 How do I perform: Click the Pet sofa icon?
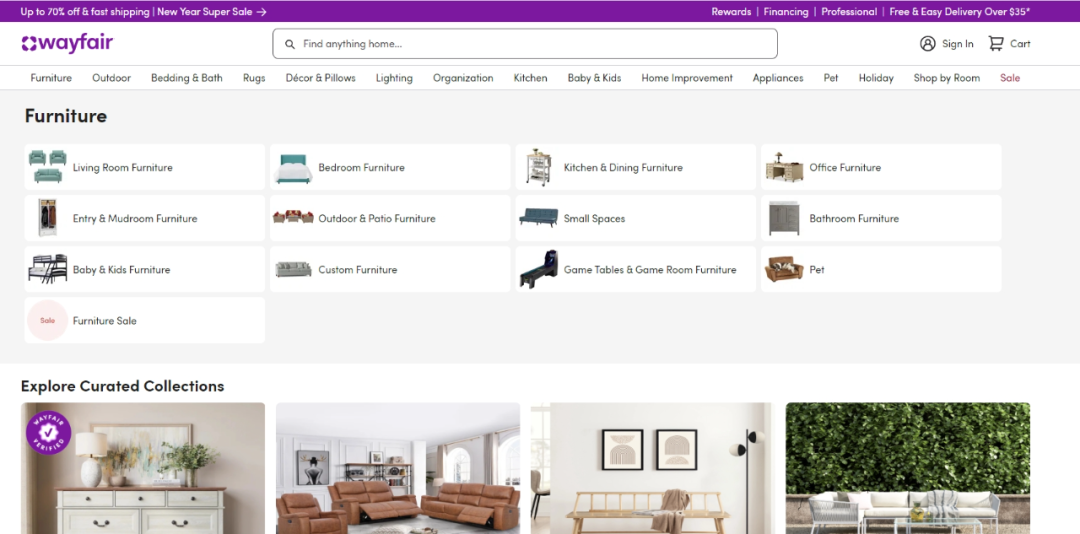coord(784,269)
